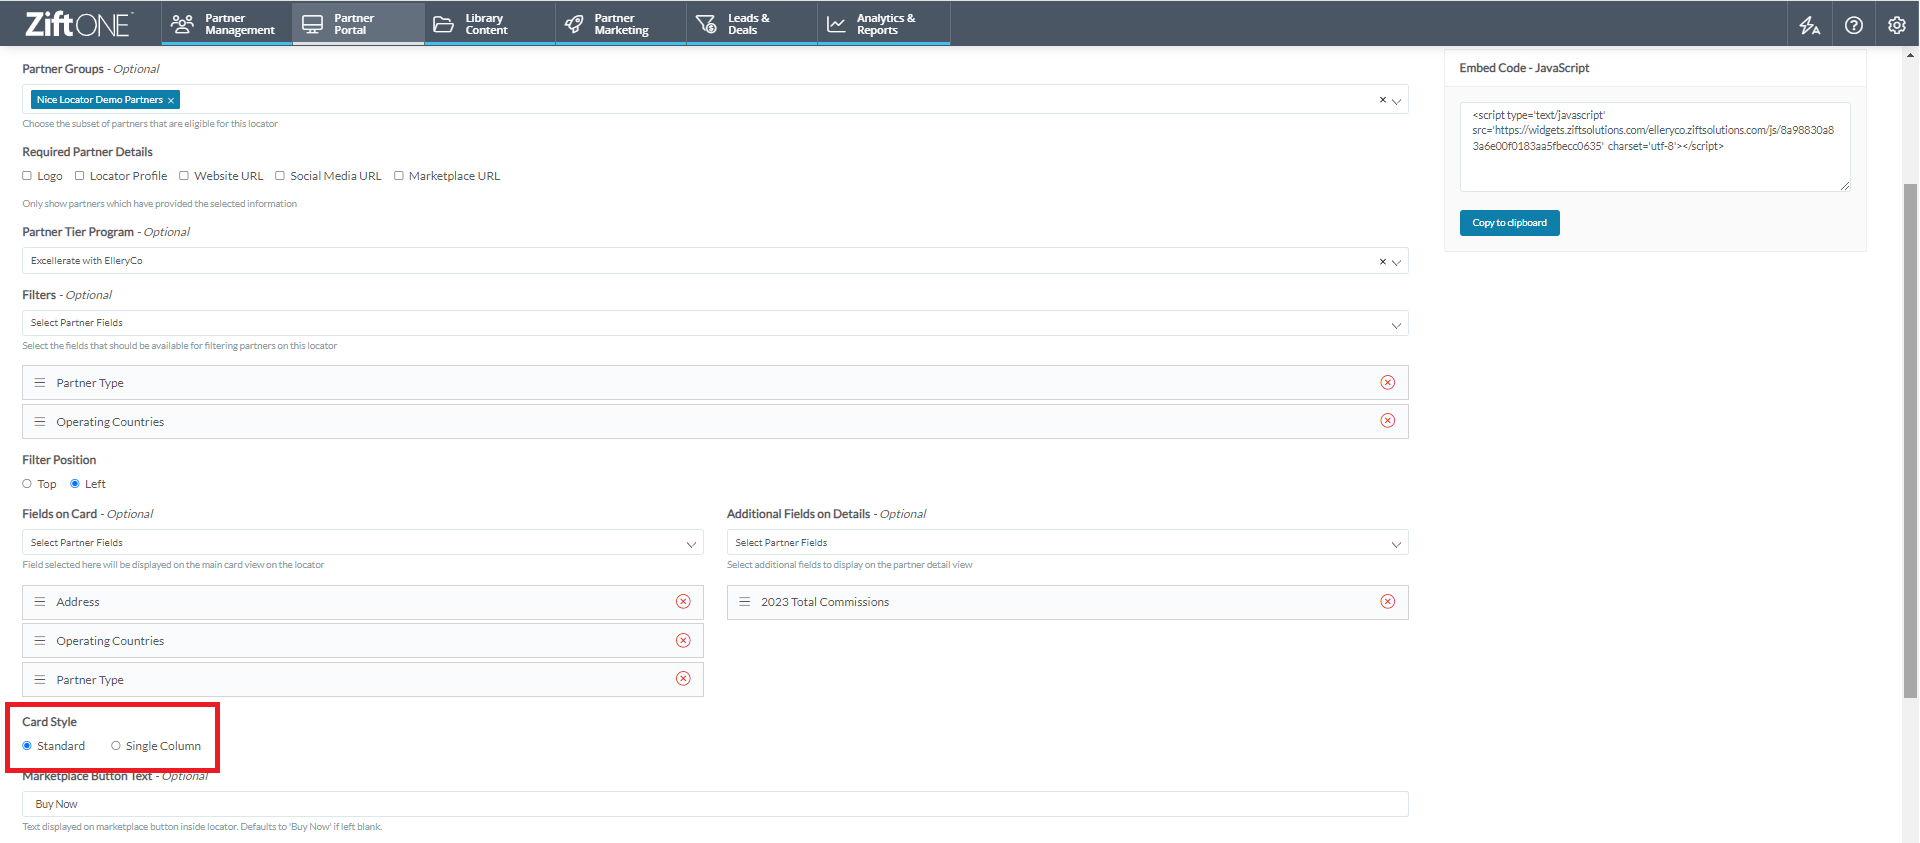Clear all selected Partner Groups
Image resolution: width=1920 pixels, height=843 pixels.
1383,100
